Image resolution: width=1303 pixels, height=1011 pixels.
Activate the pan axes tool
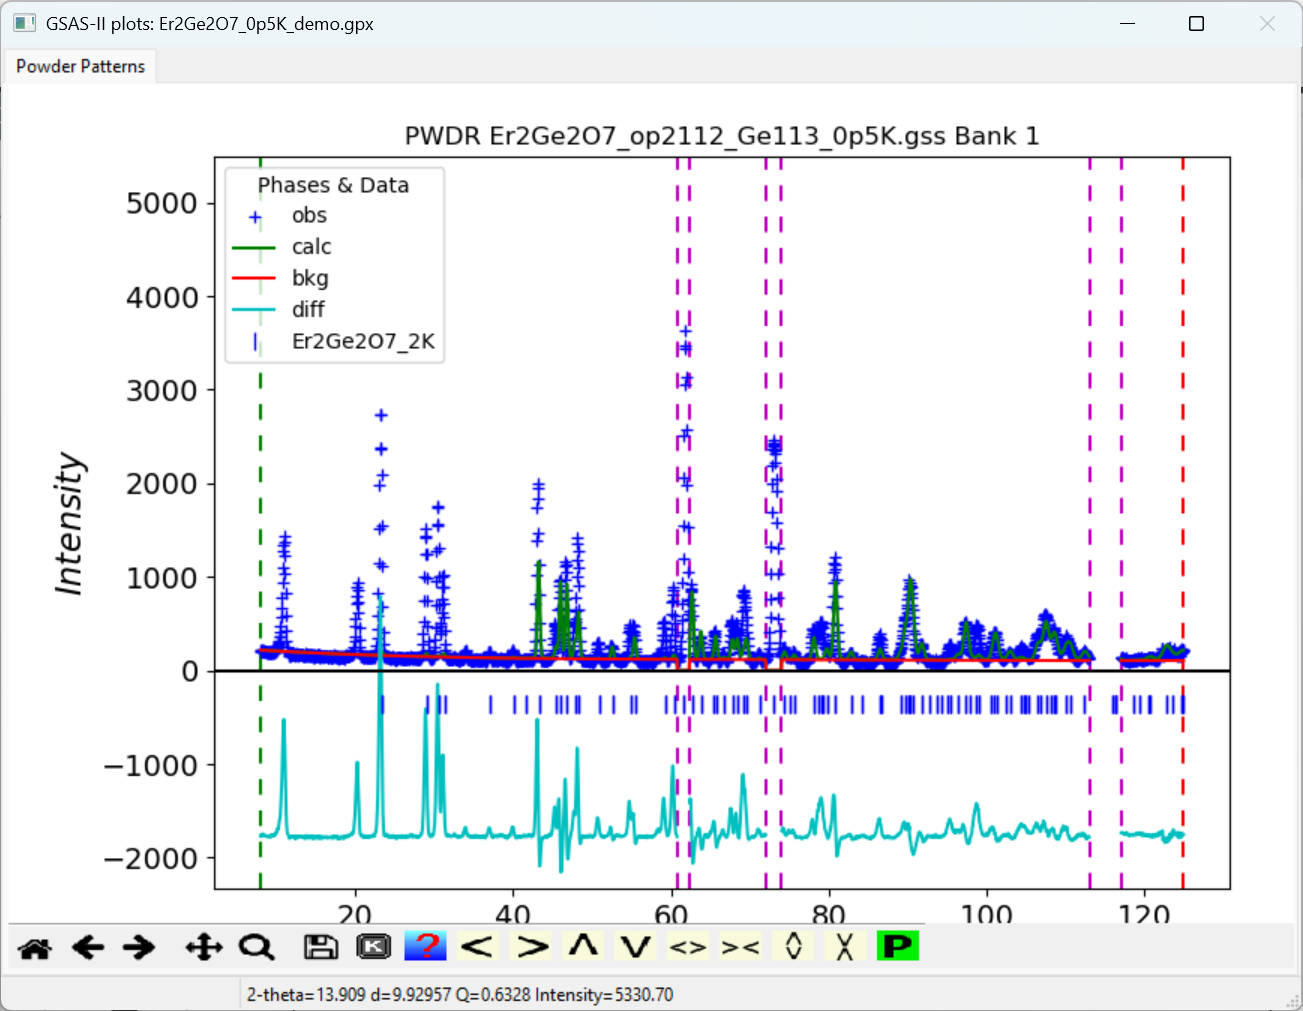click(x=204, y=947)
